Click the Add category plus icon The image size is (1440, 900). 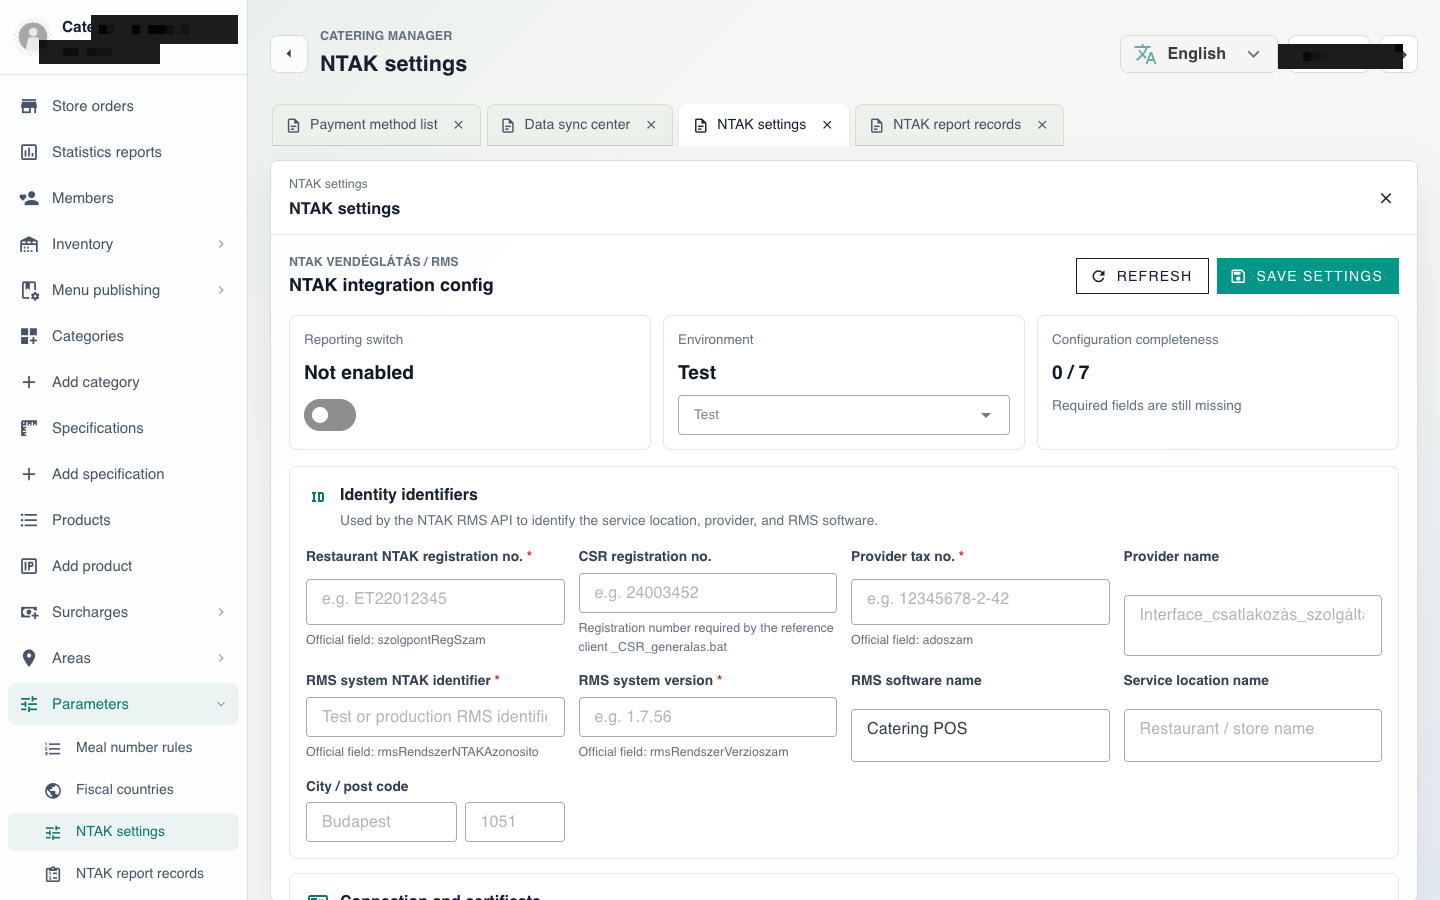click(29, 382)
